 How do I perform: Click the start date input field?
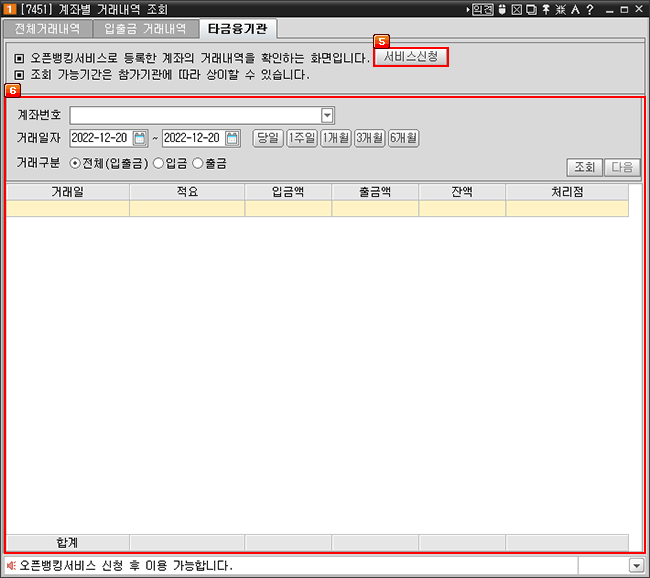click(x=100, y=138)
